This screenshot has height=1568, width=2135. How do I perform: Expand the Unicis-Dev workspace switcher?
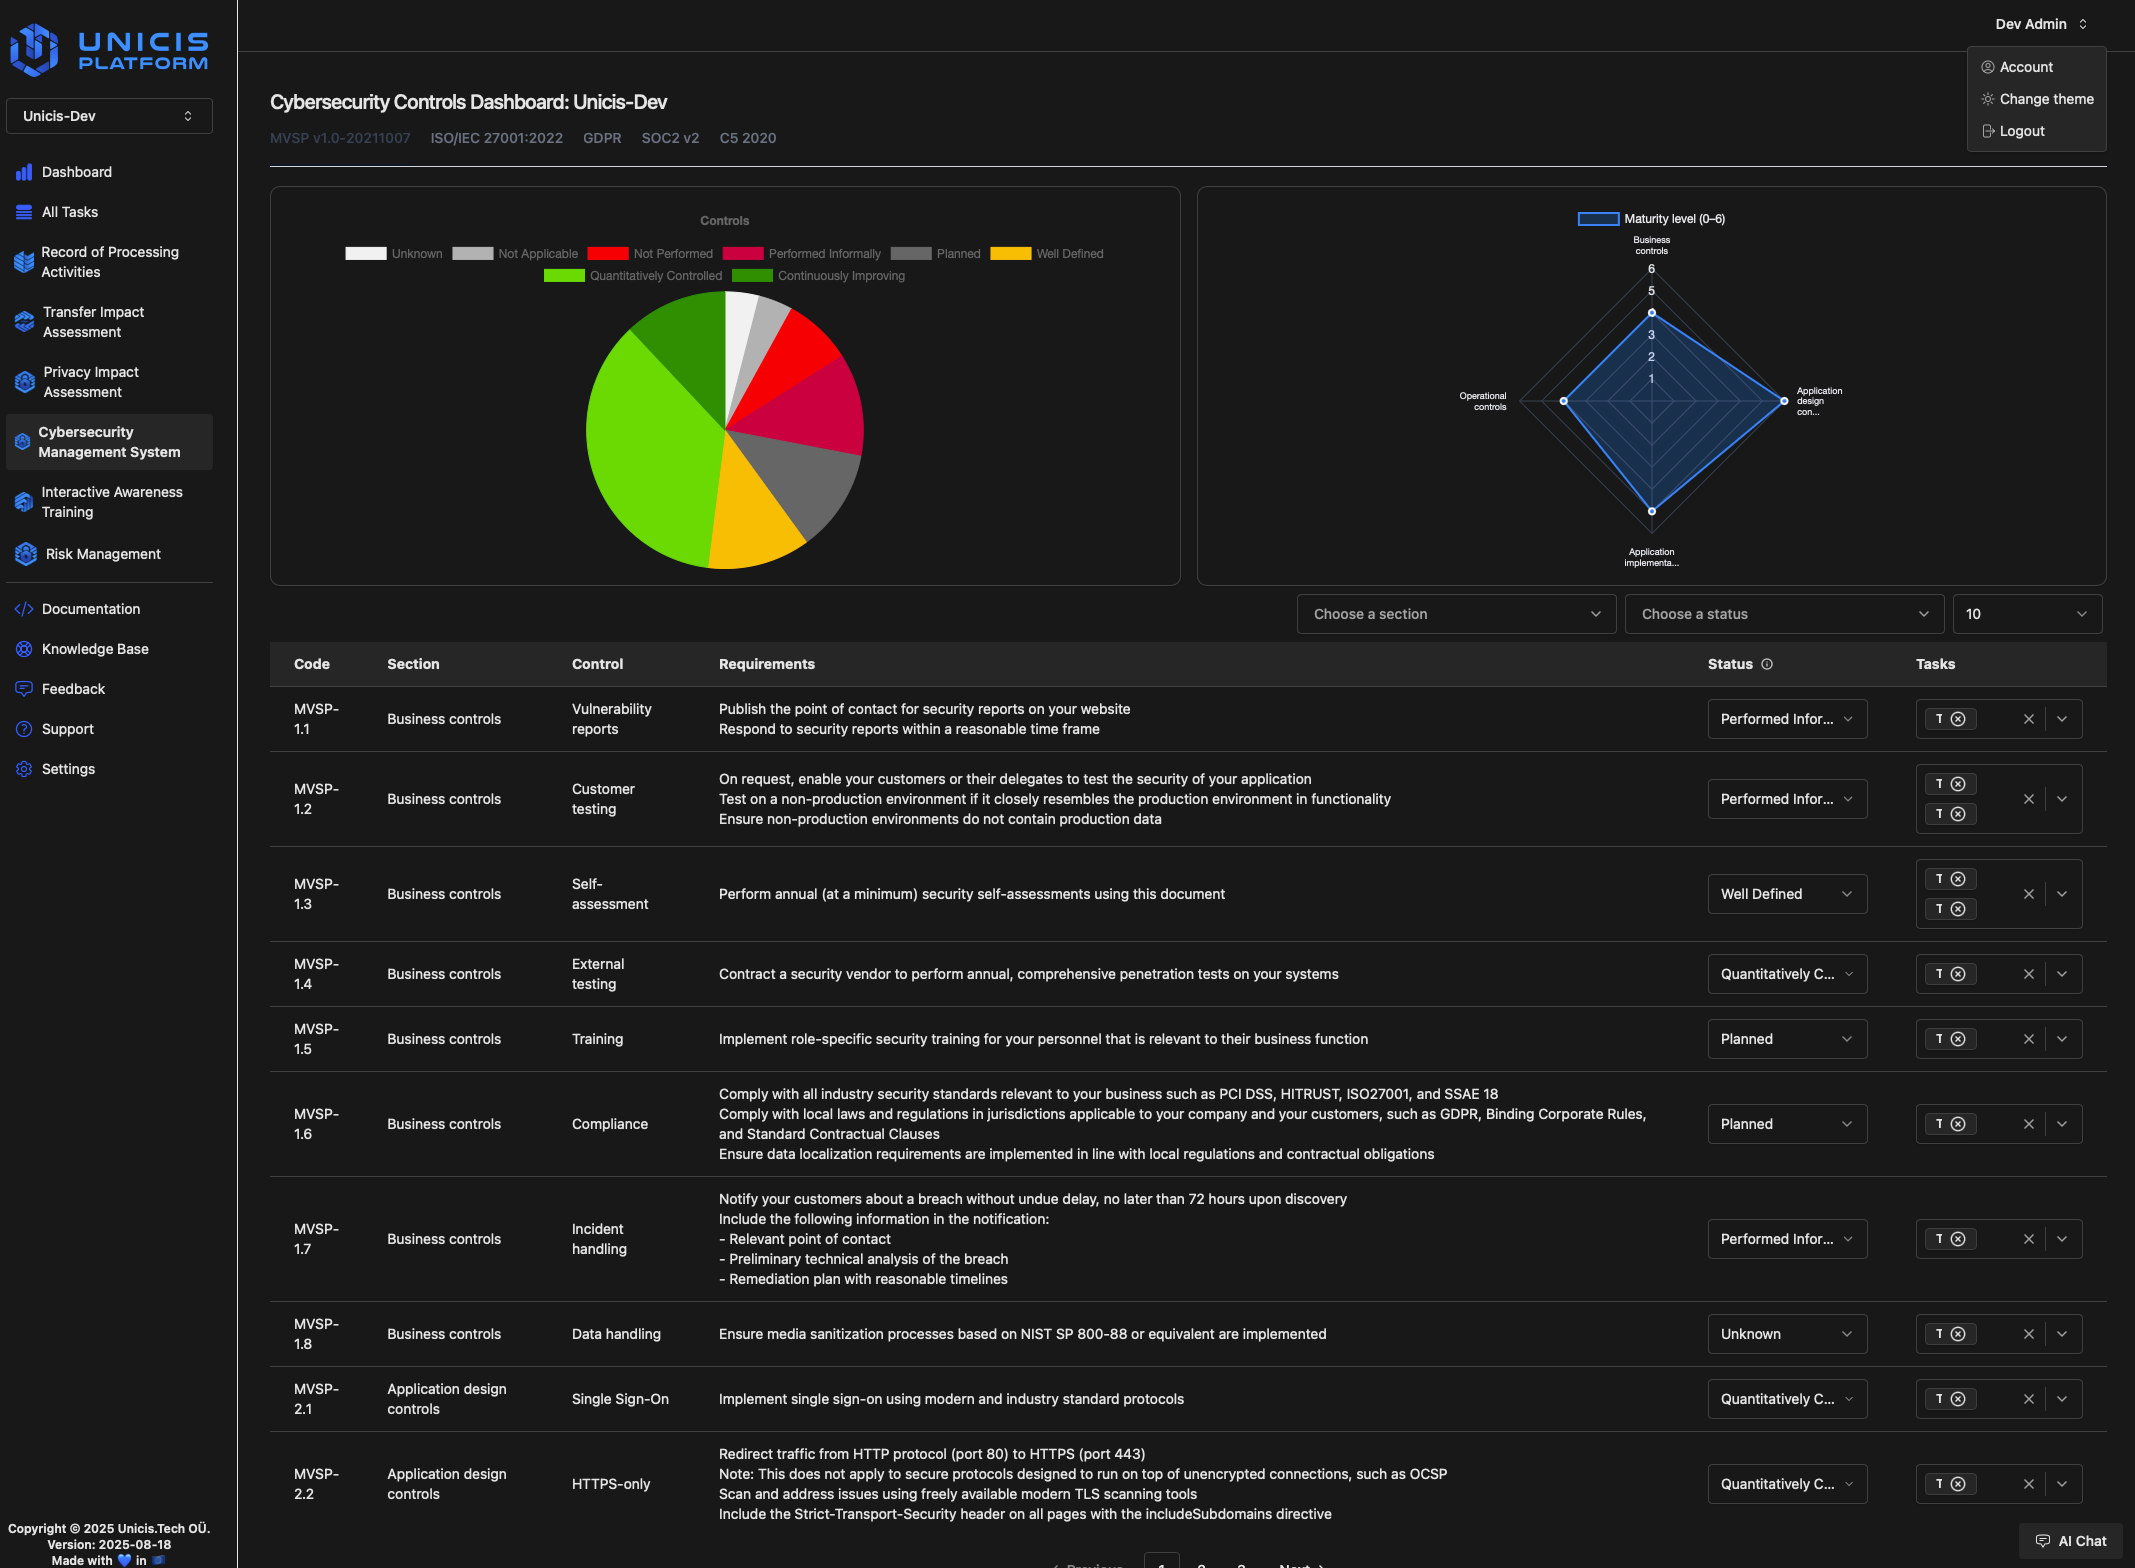[x=109, y=115]
